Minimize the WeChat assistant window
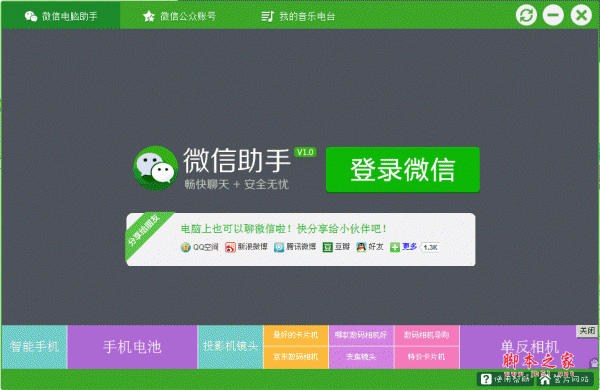The height and width of the screenshot is (390, 600). click(553, 15)
